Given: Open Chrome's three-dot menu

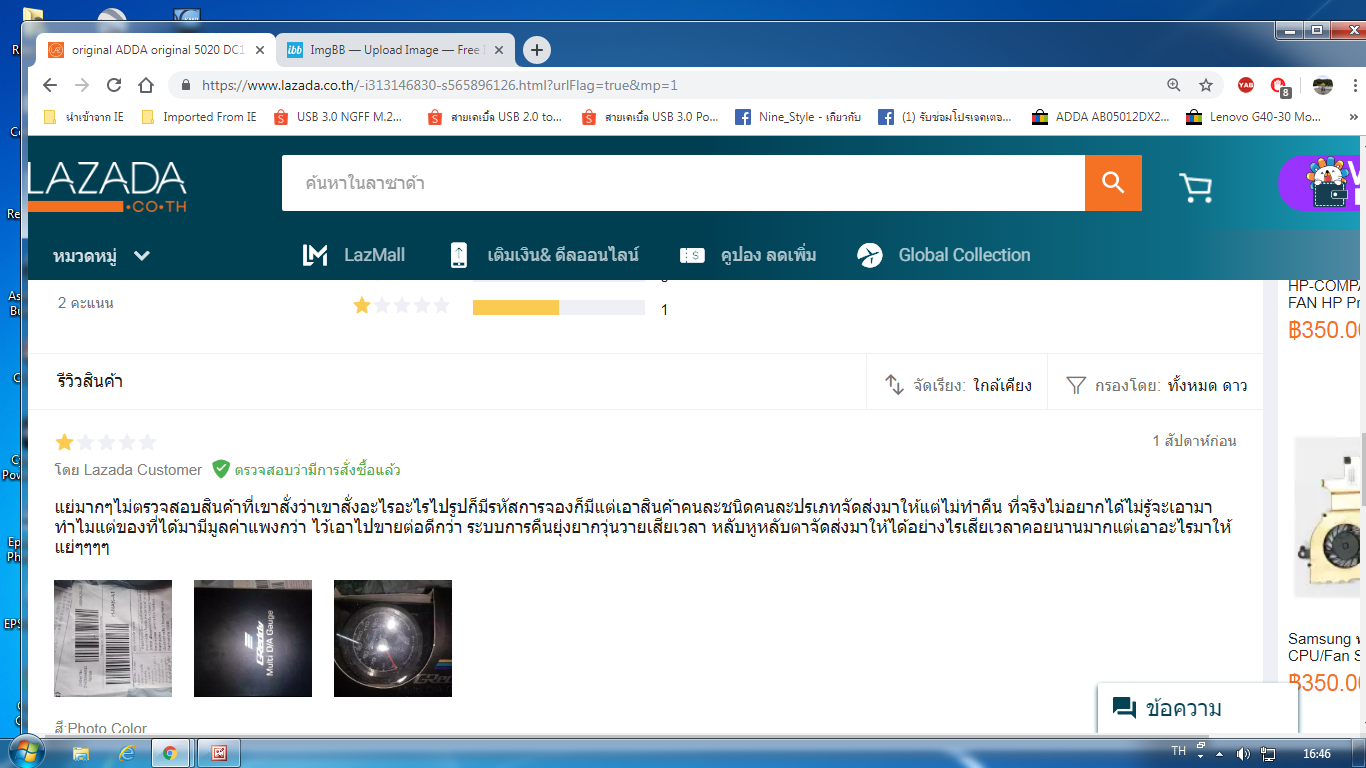Looking at the screenshot, I should click(x=1354, y=85).
